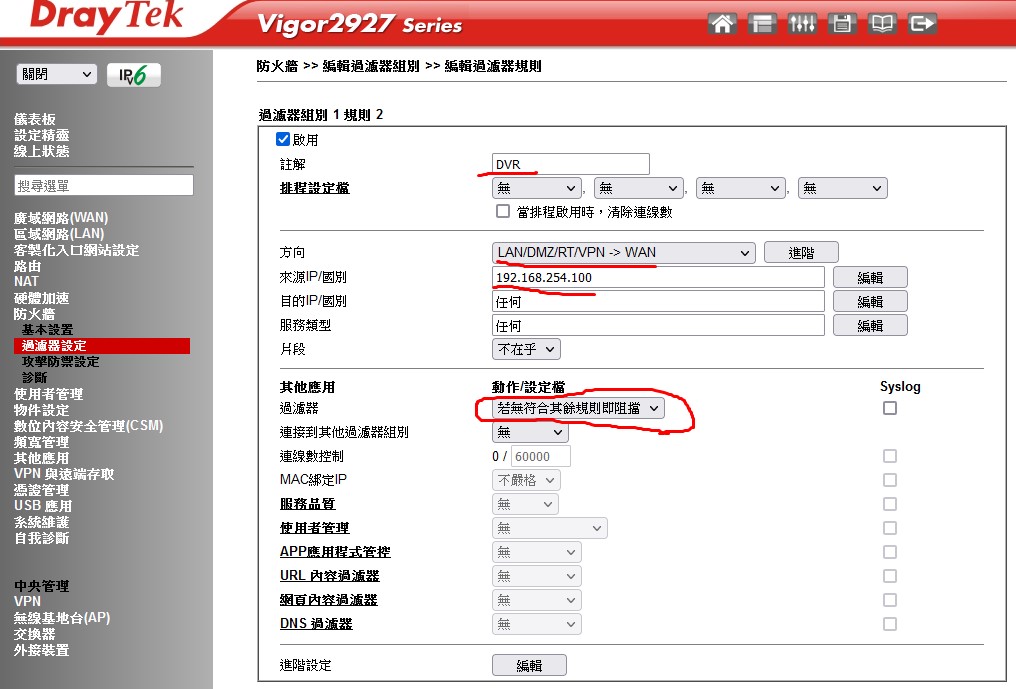Click the Home icon in top bar

pyautogui.click(x=722, y=23)
